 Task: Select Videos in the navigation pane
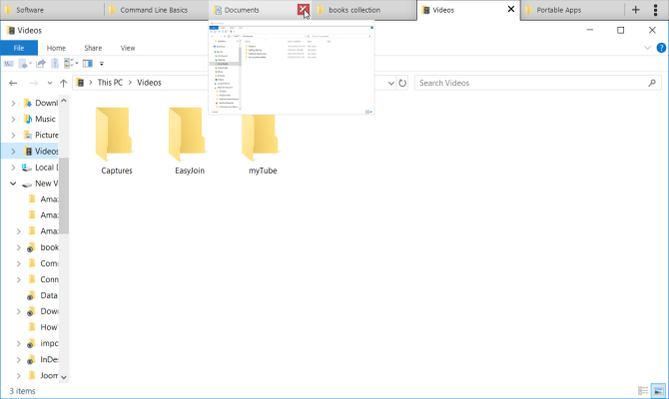tap(47, 151)
